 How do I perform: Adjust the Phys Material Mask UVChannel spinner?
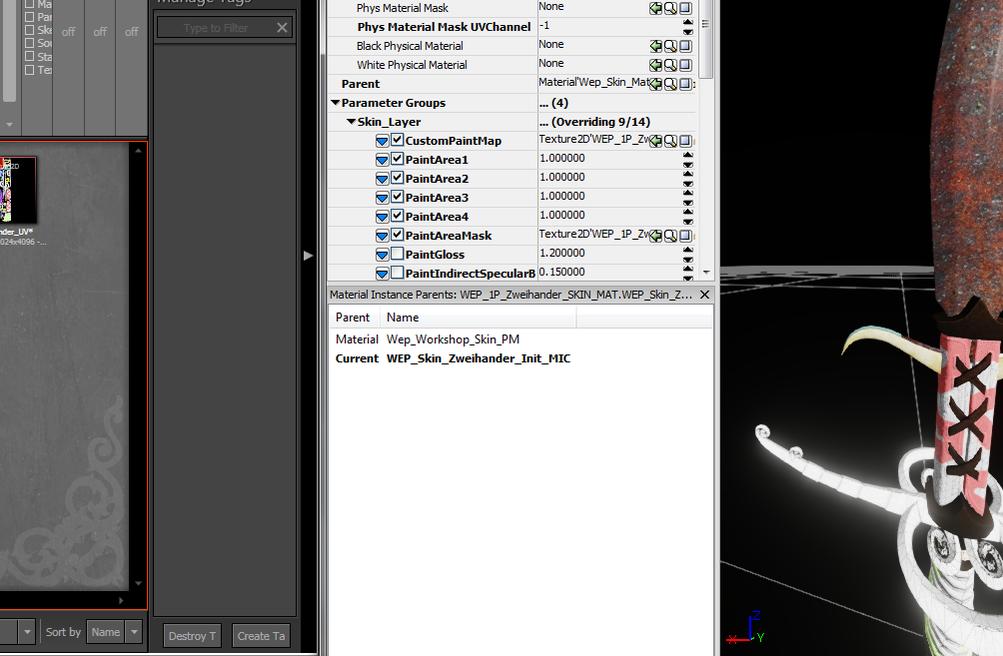[688, 27]
